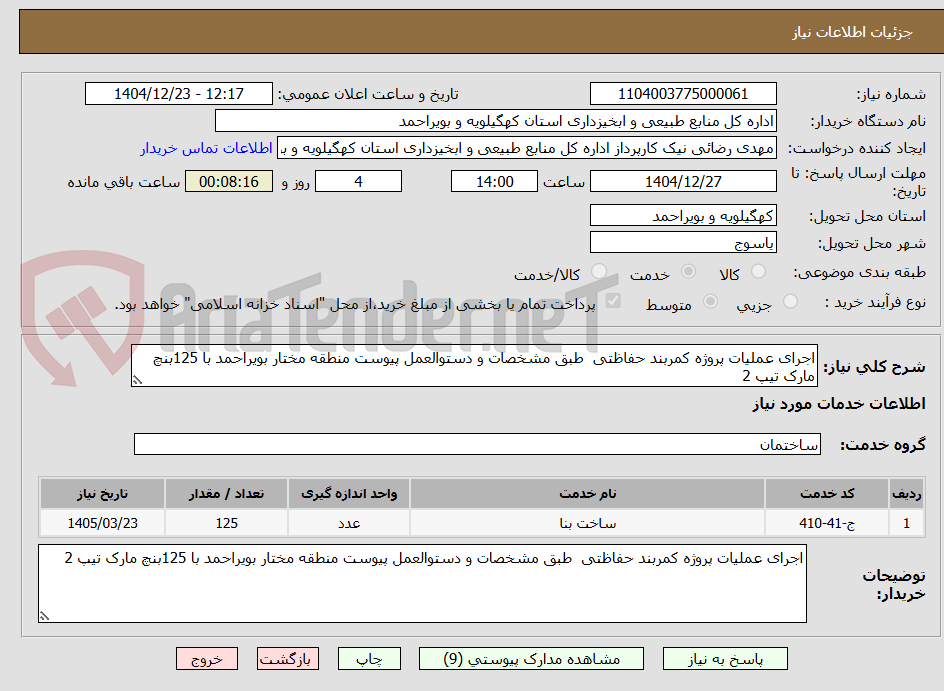Open اطلاعات تماس خریدار link

[x=206, y=148]
